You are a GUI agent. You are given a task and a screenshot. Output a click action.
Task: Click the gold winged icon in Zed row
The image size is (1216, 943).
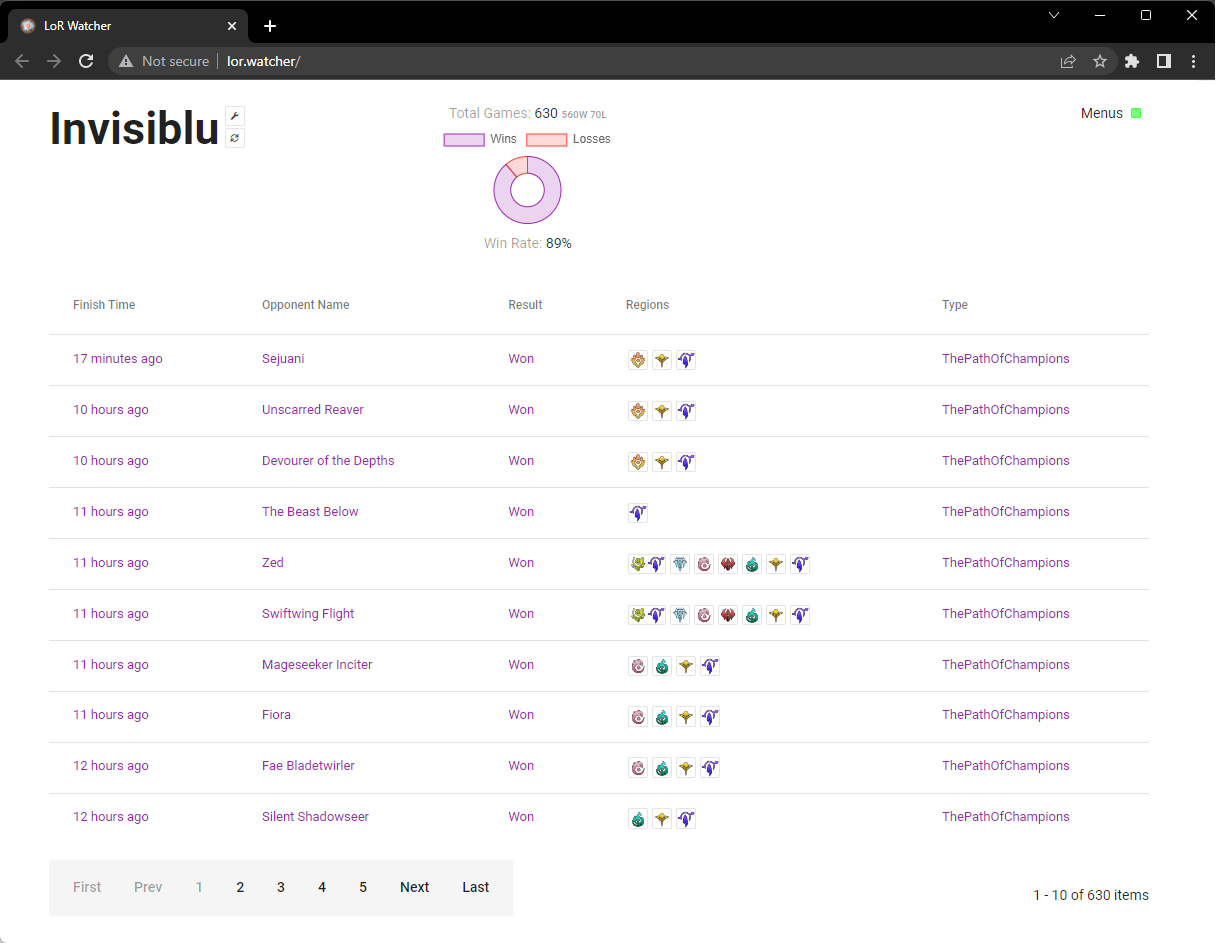coord(776,564)
